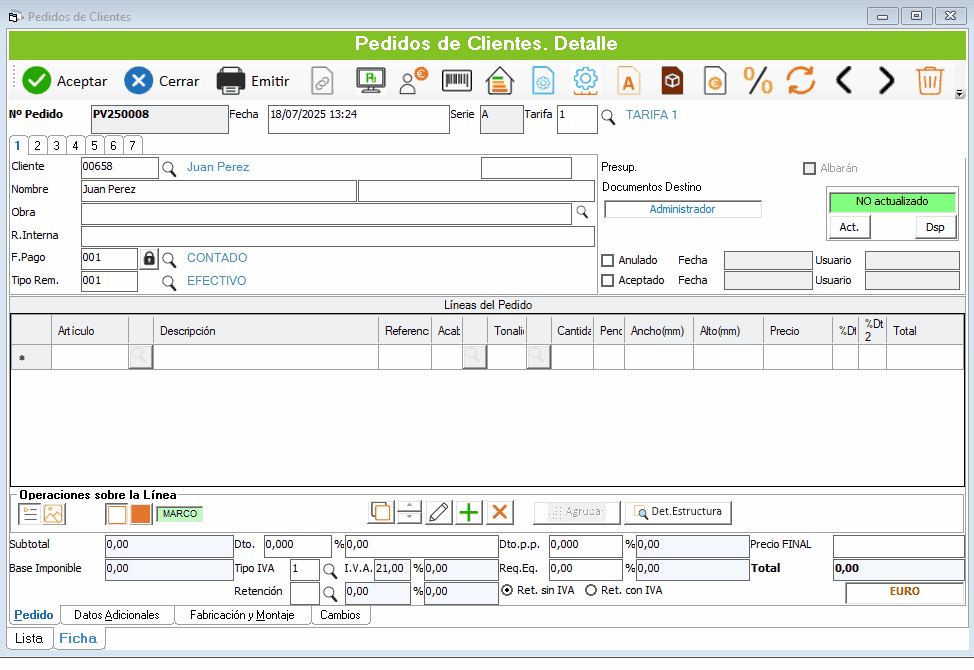Screen dimensions: 974x670
Task: Open the warehouse house icon
Action: [x=499, y=81]
